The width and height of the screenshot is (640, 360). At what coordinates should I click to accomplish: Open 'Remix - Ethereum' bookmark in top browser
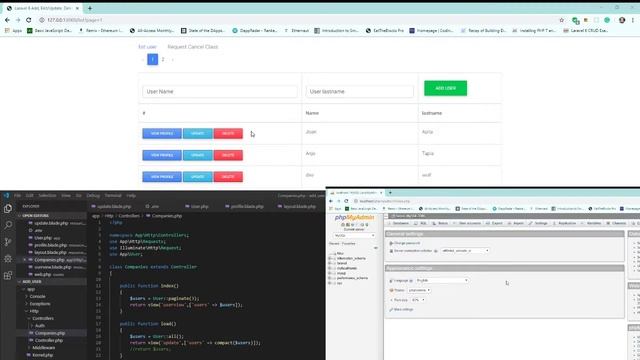[101, 31]
